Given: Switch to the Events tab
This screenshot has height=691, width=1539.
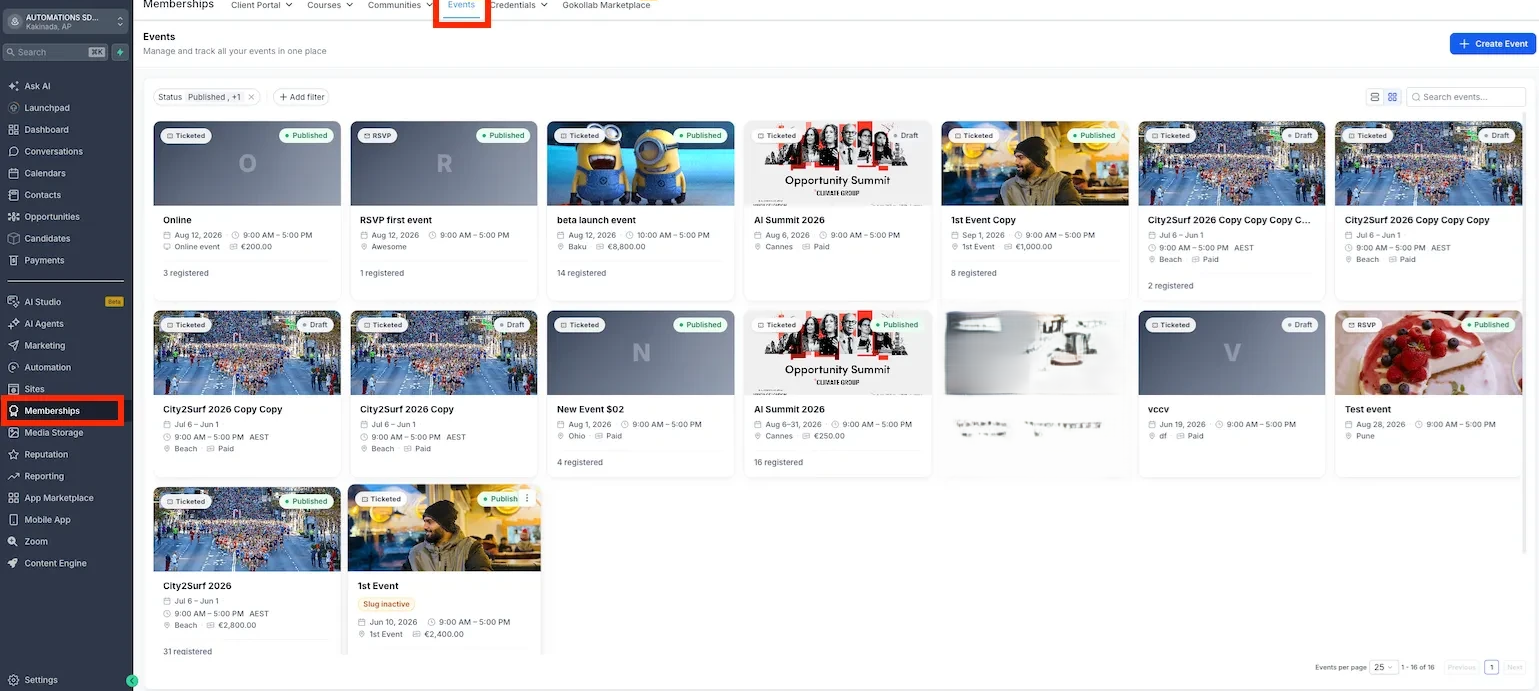Looking at the screenshot, I should point(461,5).
